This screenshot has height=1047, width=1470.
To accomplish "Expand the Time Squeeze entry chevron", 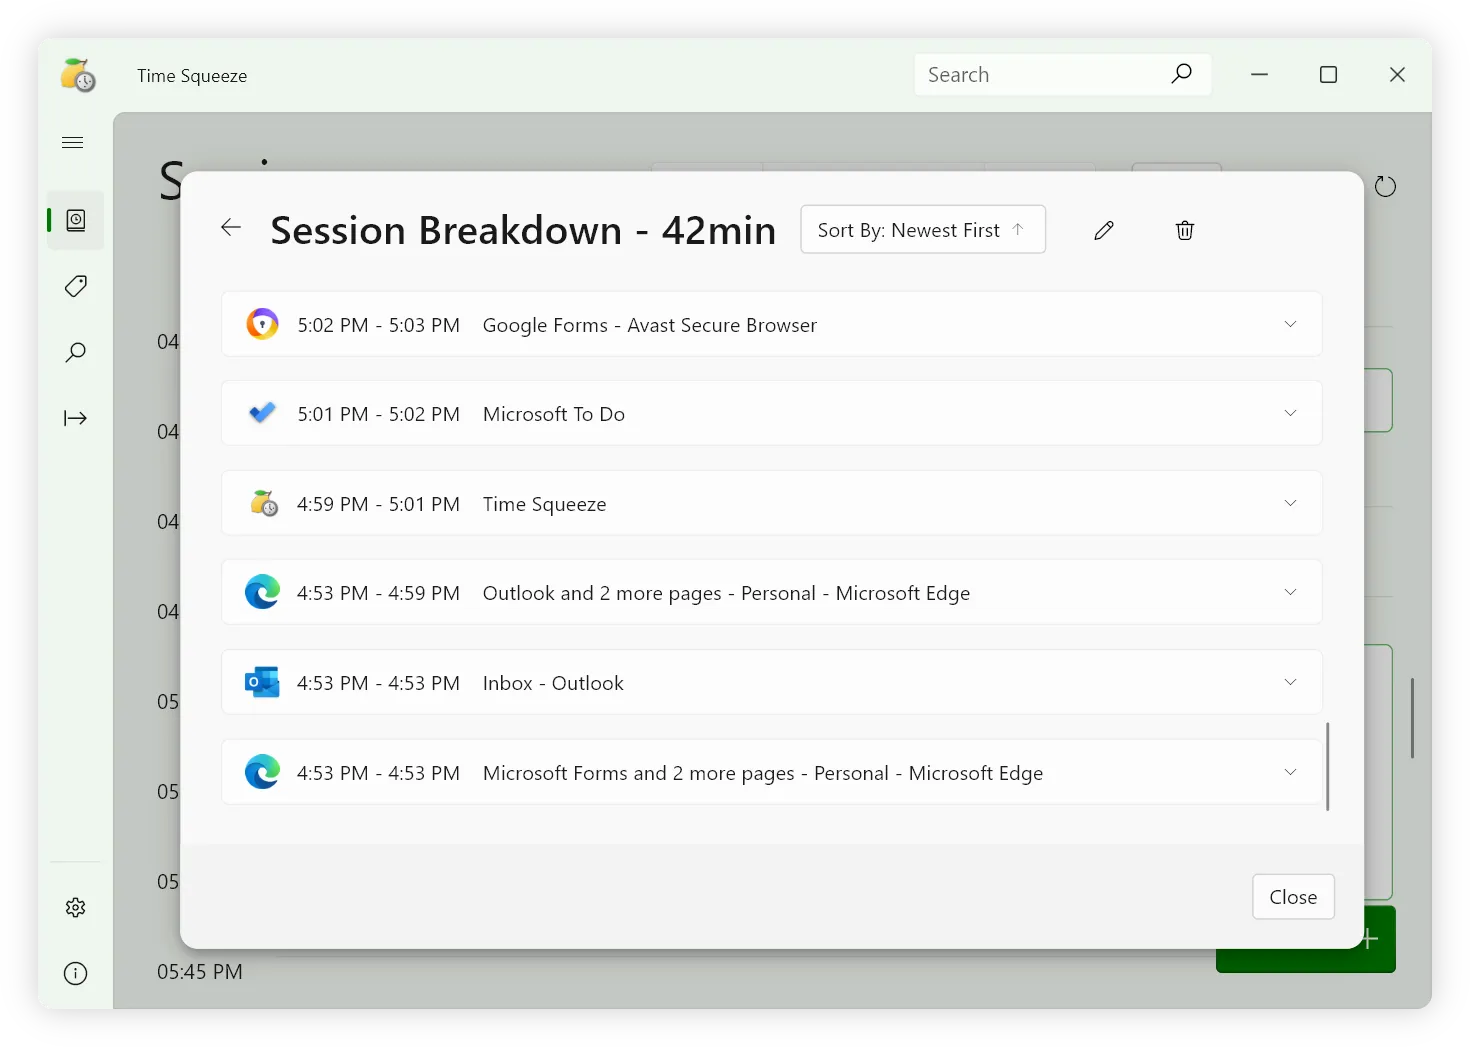I will coord(1290,503).
